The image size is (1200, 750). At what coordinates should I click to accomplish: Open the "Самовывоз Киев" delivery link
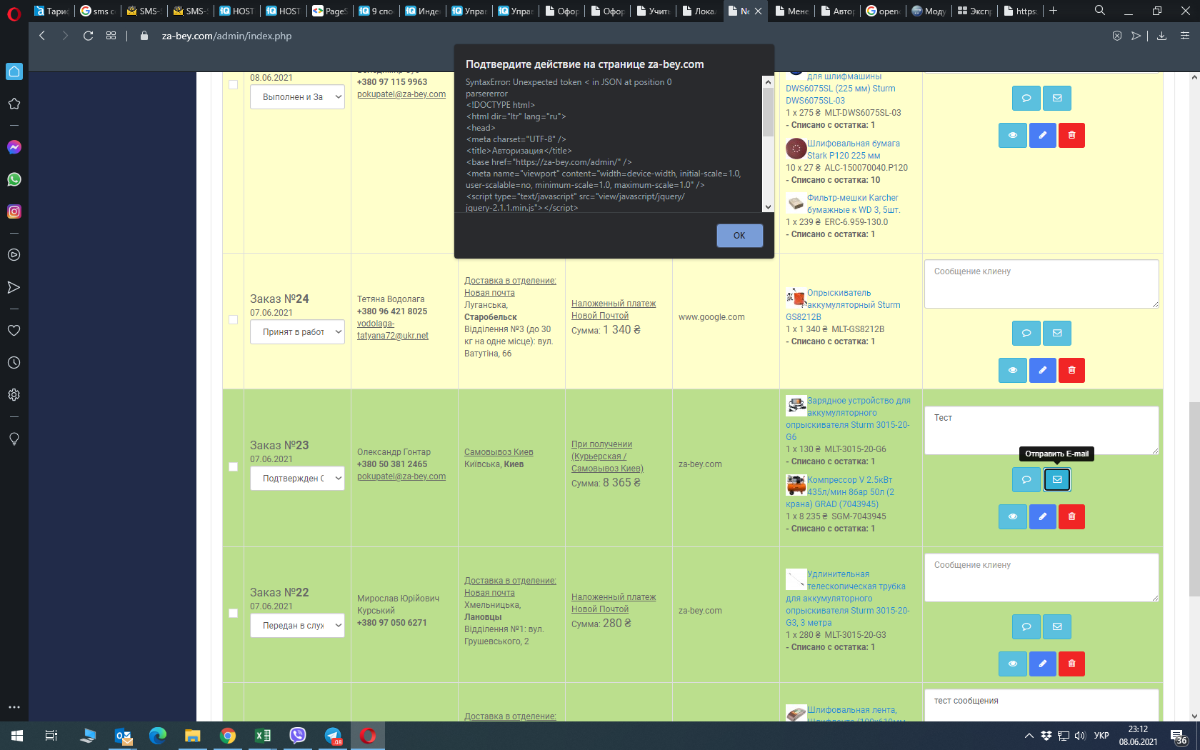tap(499, 452)
